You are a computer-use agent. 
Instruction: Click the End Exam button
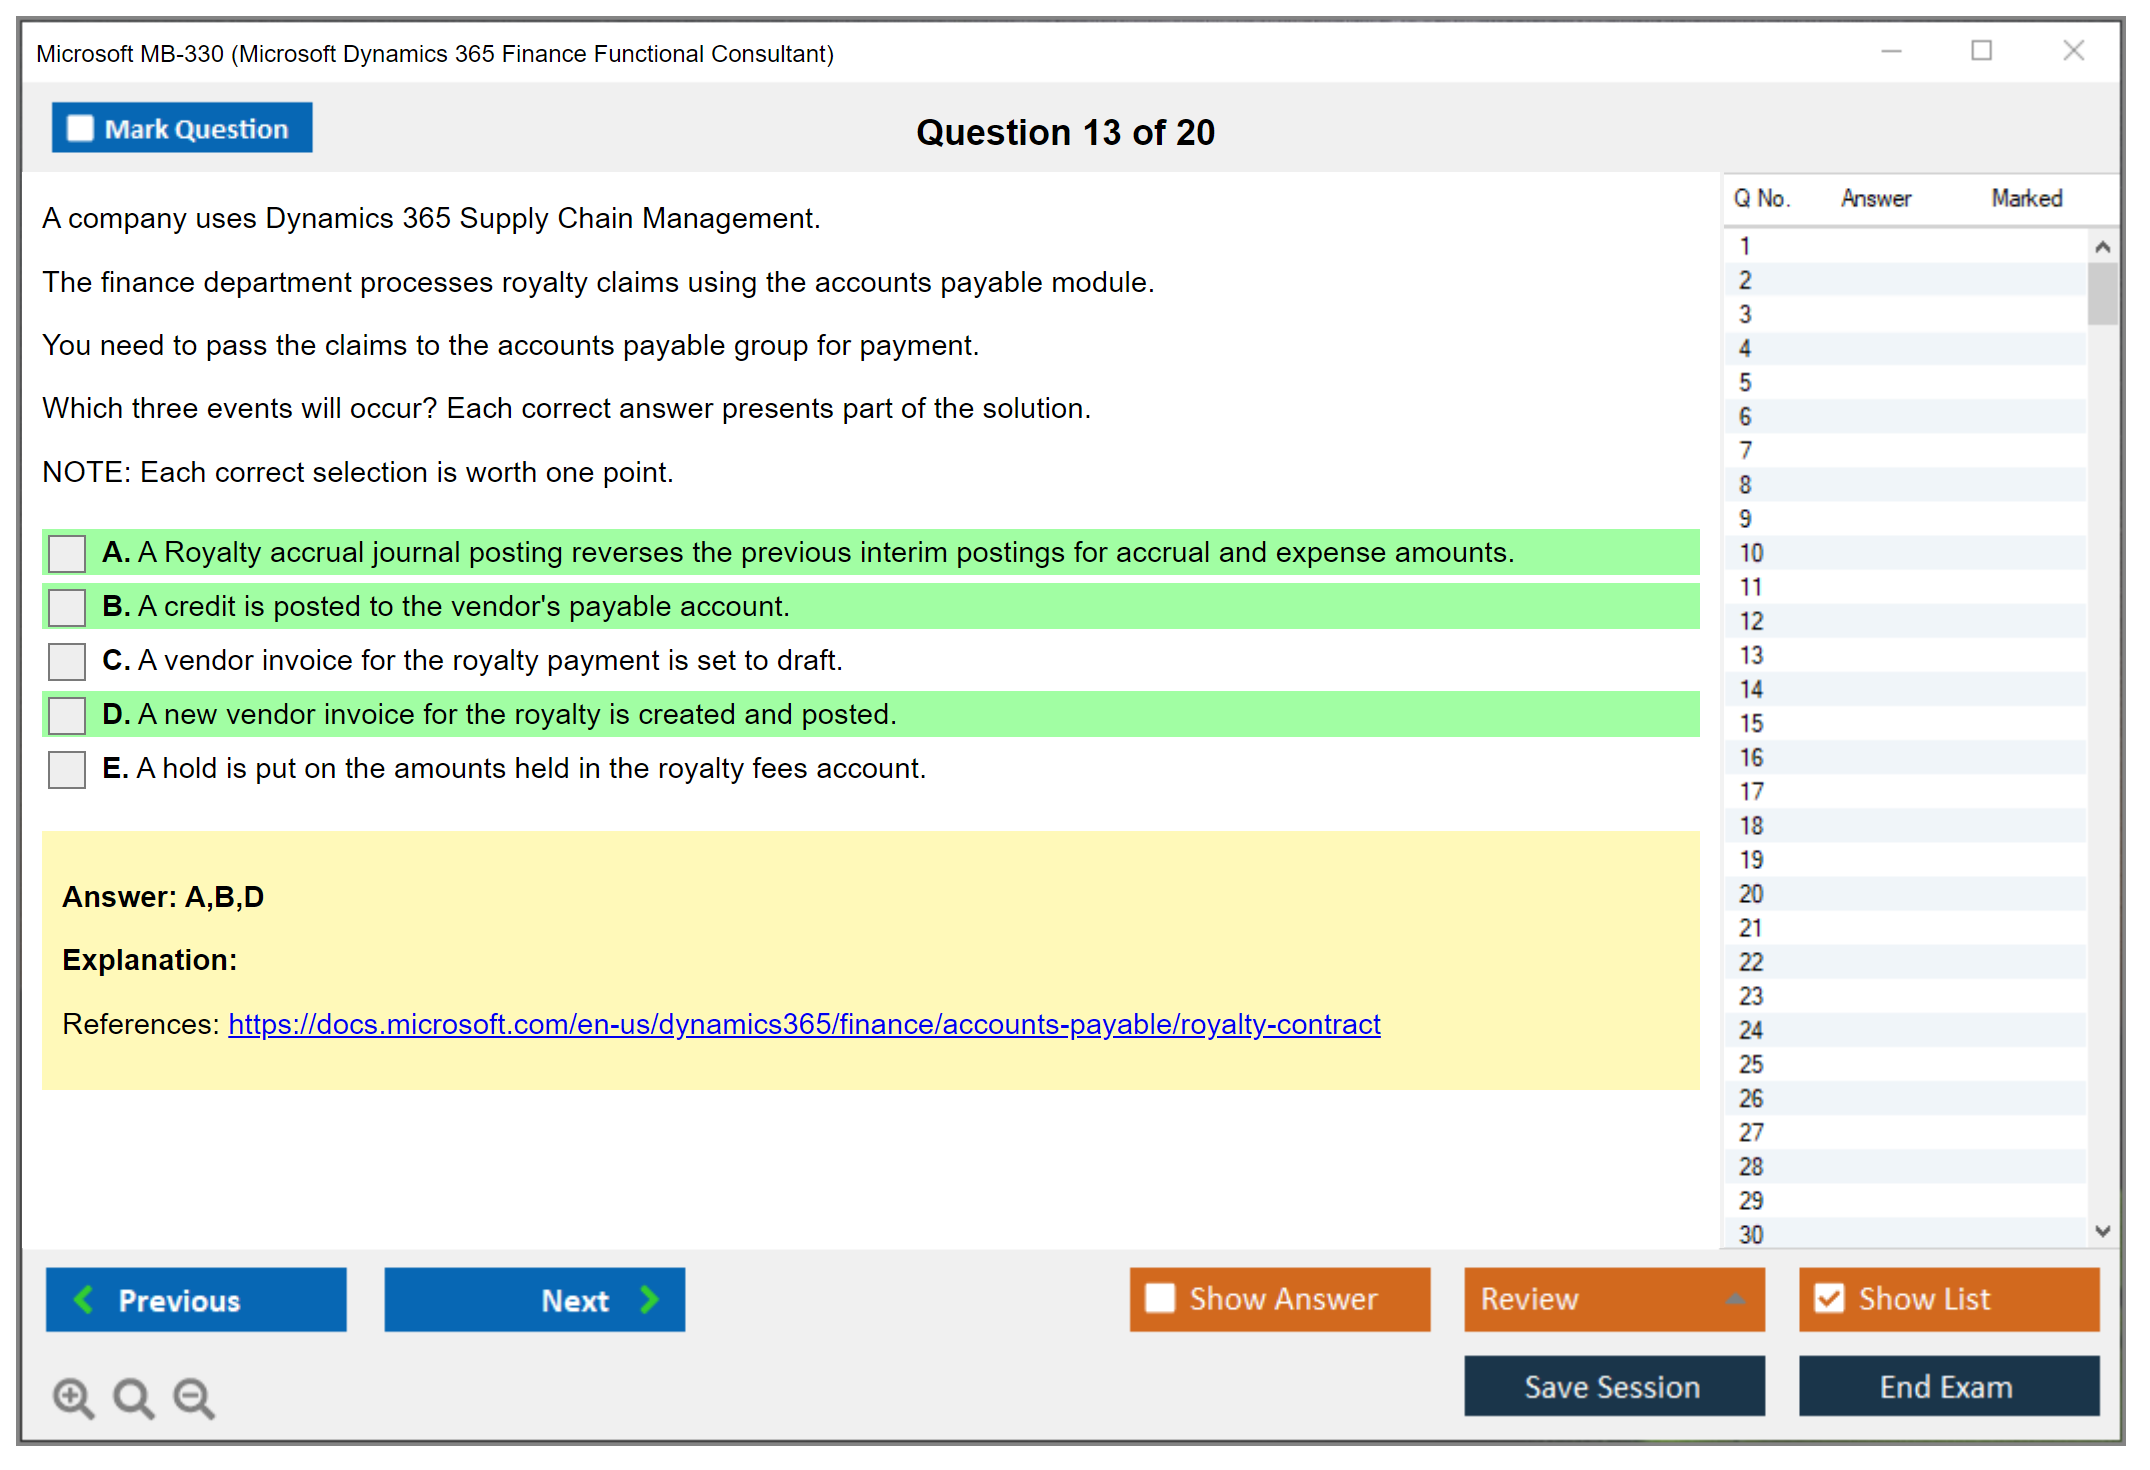pyautogui.click(x=1947, y=1386)
